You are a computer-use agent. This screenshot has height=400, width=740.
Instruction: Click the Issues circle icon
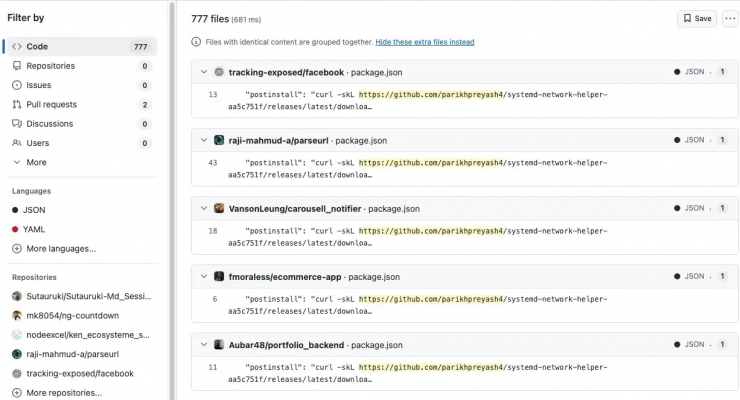(17, 85)
